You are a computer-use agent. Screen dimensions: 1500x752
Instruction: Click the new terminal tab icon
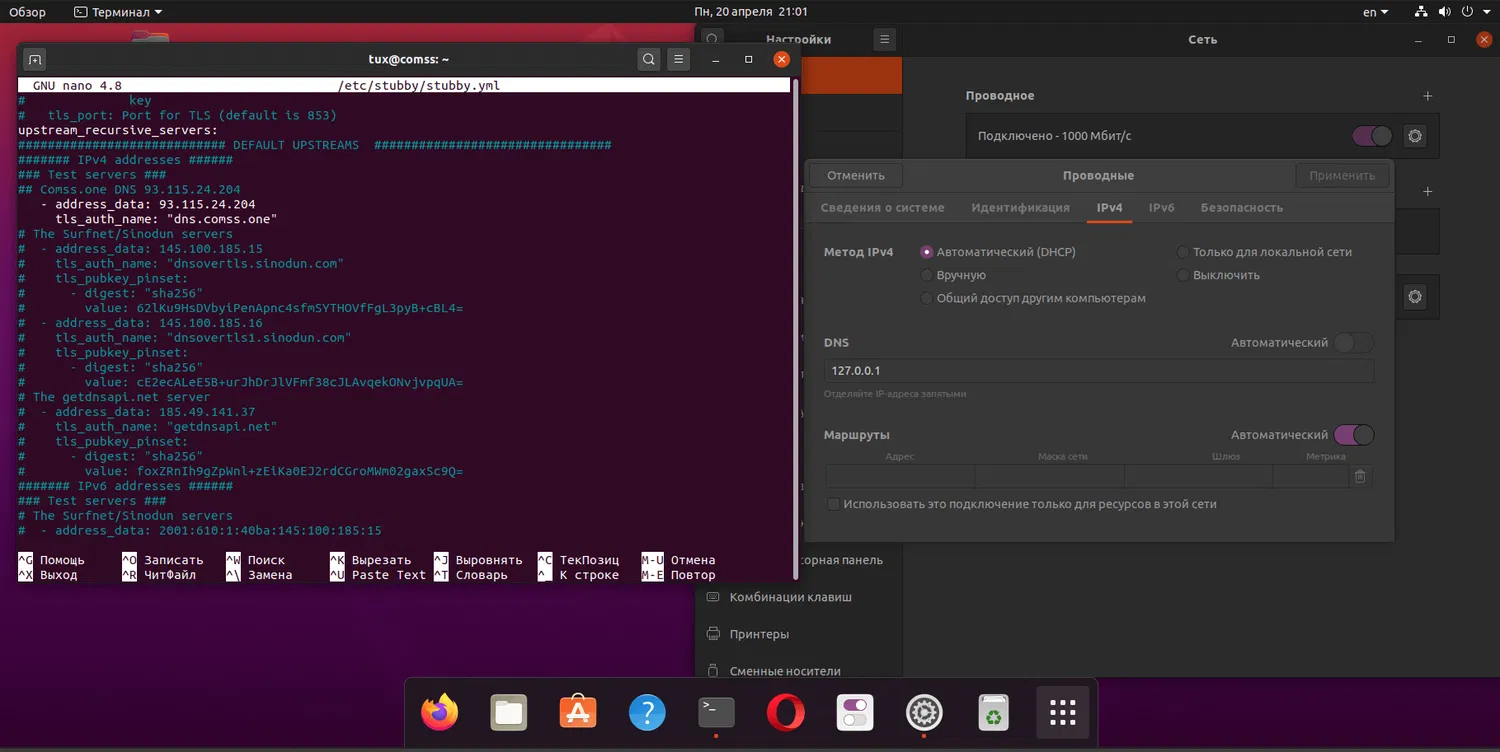pos(34,60)
